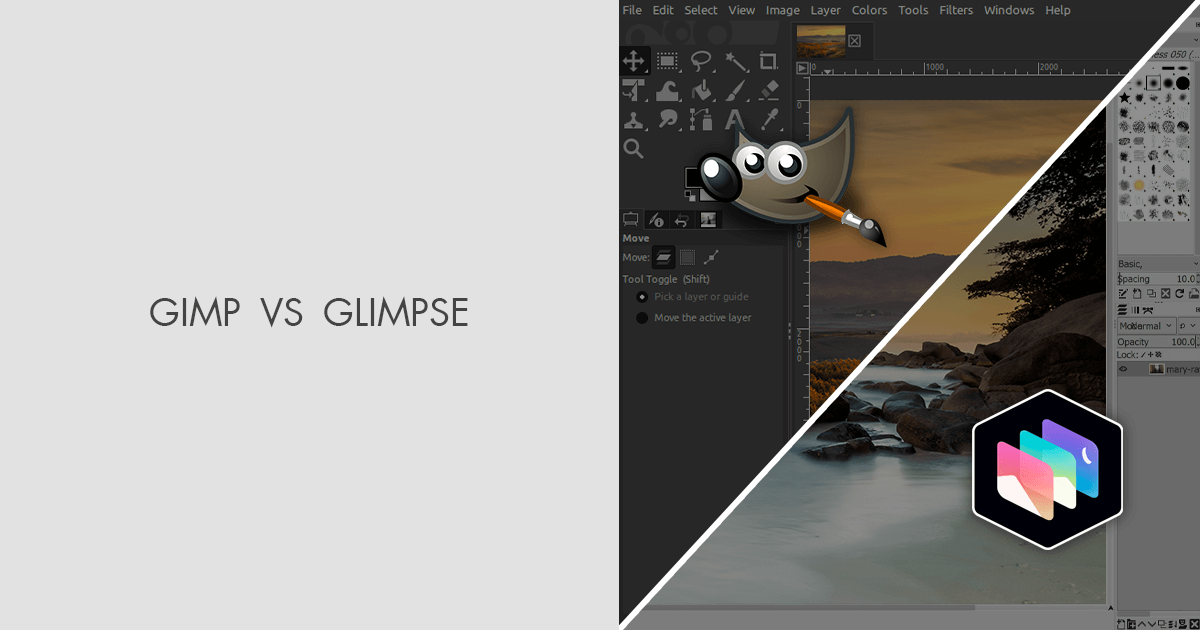Screen dimensions: 1200x630
Task: Click the Tool Options tab icon
Action: 632,220
